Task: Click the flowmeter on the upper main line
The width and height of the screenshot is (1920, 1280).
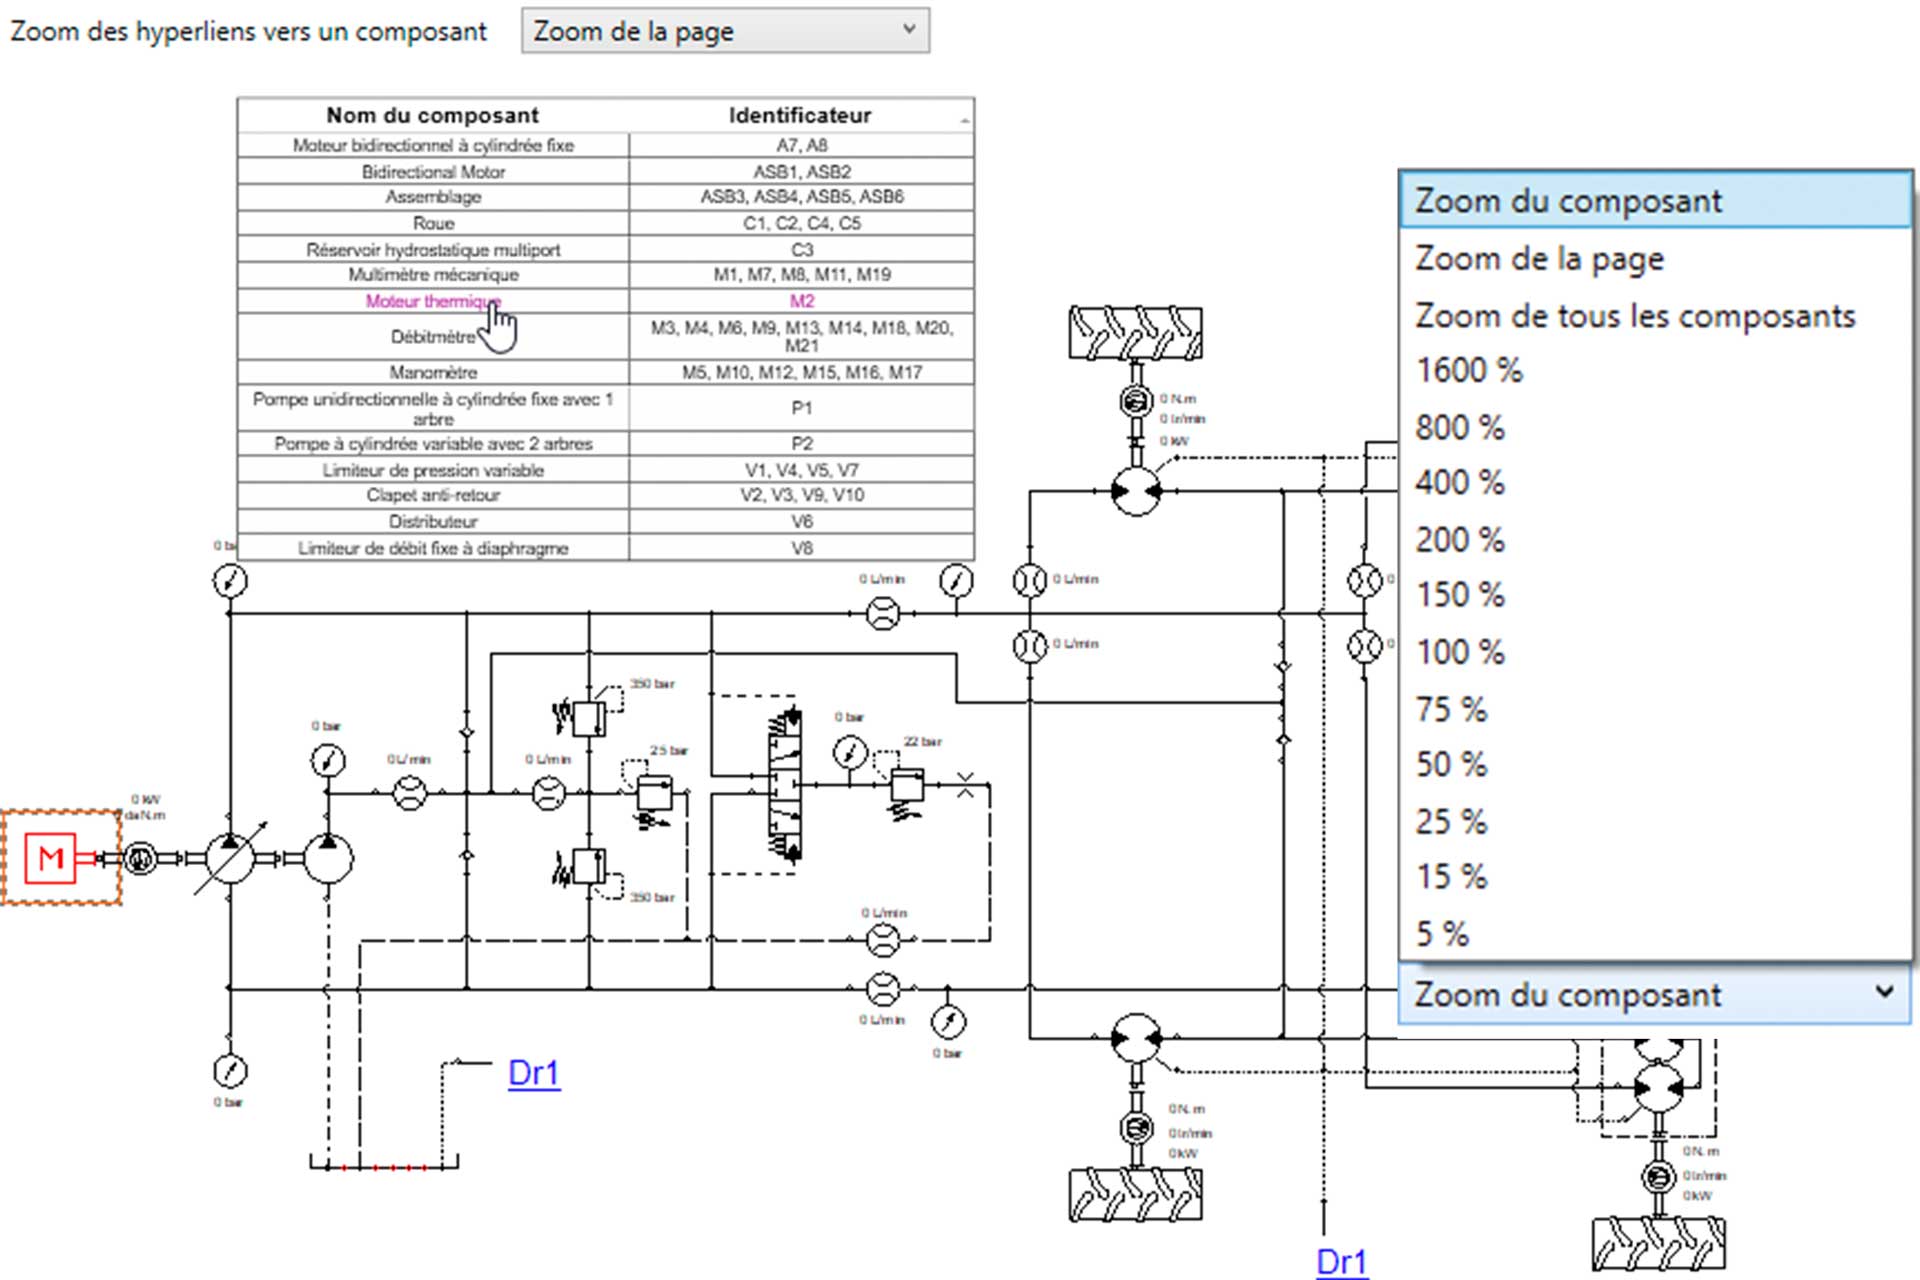Action: click(882, 613)
